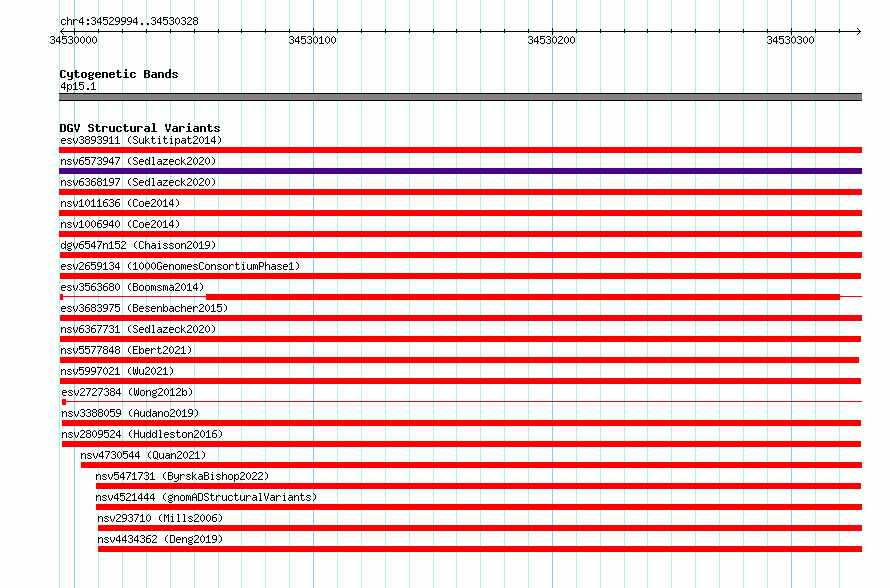Click the nsv4521444 (gnomADStructuralVariants) label
The width and height of the screenshot is (890, 588).
pyautogui.click(x=206, y=497)
